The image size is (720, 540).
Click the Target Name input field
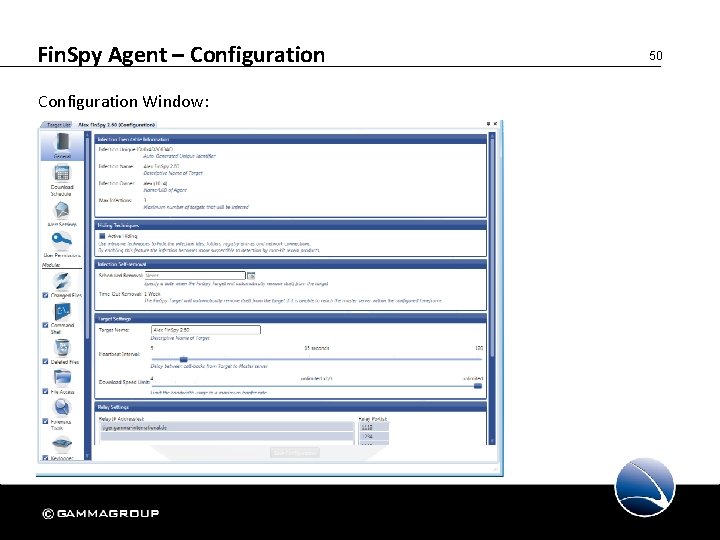click(x=206, y=330)
